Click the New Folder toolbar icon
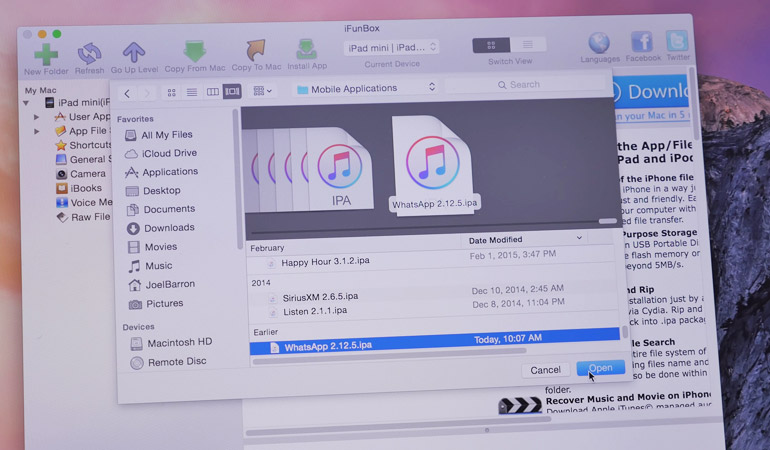The width and height of the screenshot is (770, 450). (x=44, y=52)
